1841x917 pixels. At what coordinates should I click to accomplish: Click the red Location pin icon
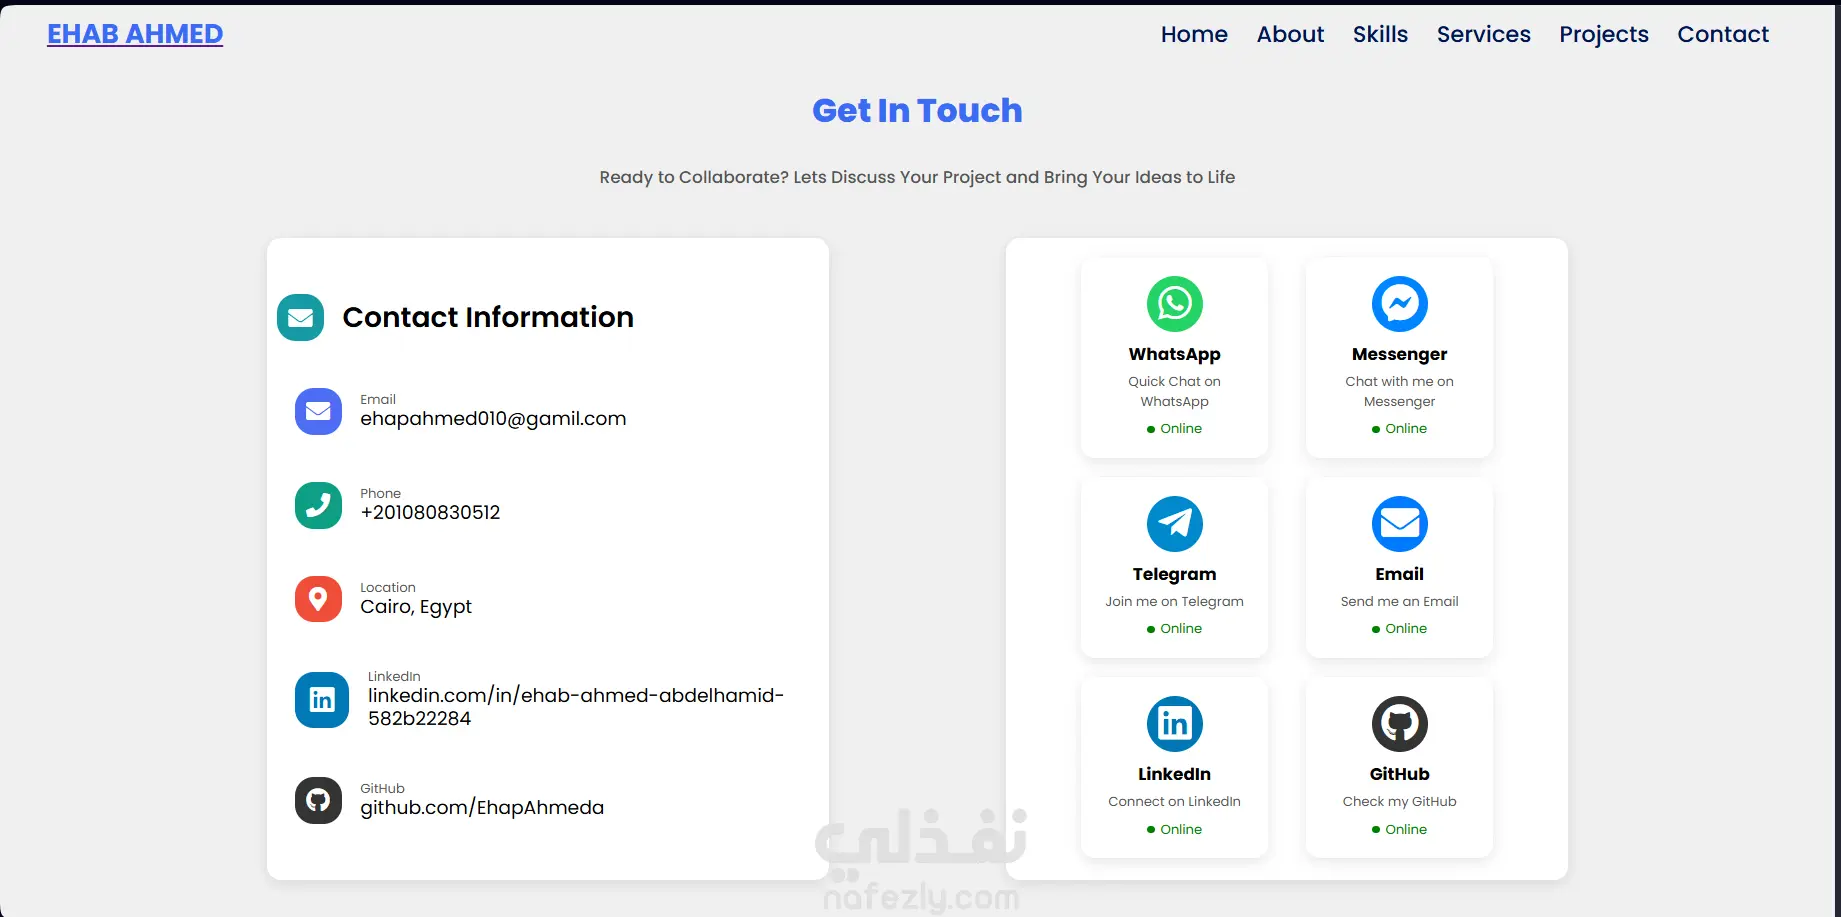(x=318, y=599)
